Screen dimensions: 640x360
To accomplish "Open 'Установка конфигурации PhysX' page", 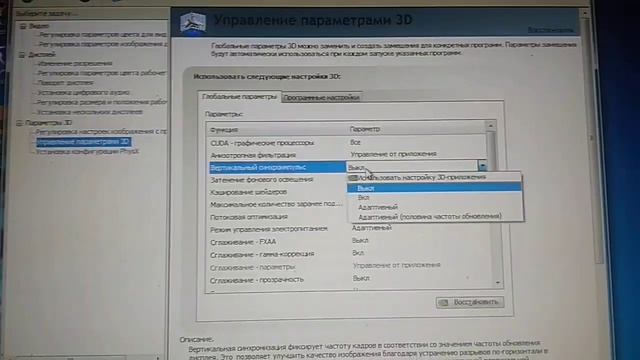I will pos(87,151).
